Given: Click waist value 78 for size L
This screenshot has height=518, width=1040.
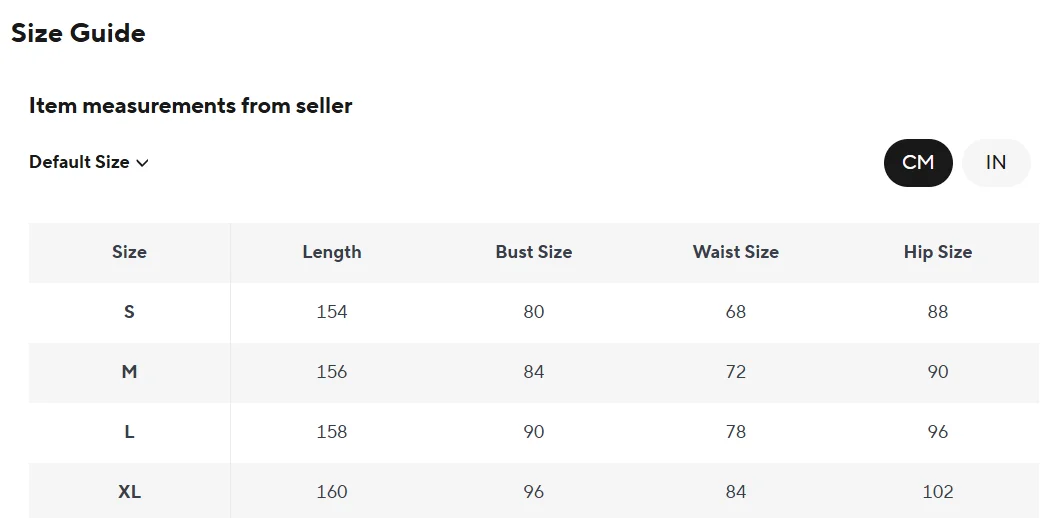Looking at the screenshot, I should (x=736, y=432).
